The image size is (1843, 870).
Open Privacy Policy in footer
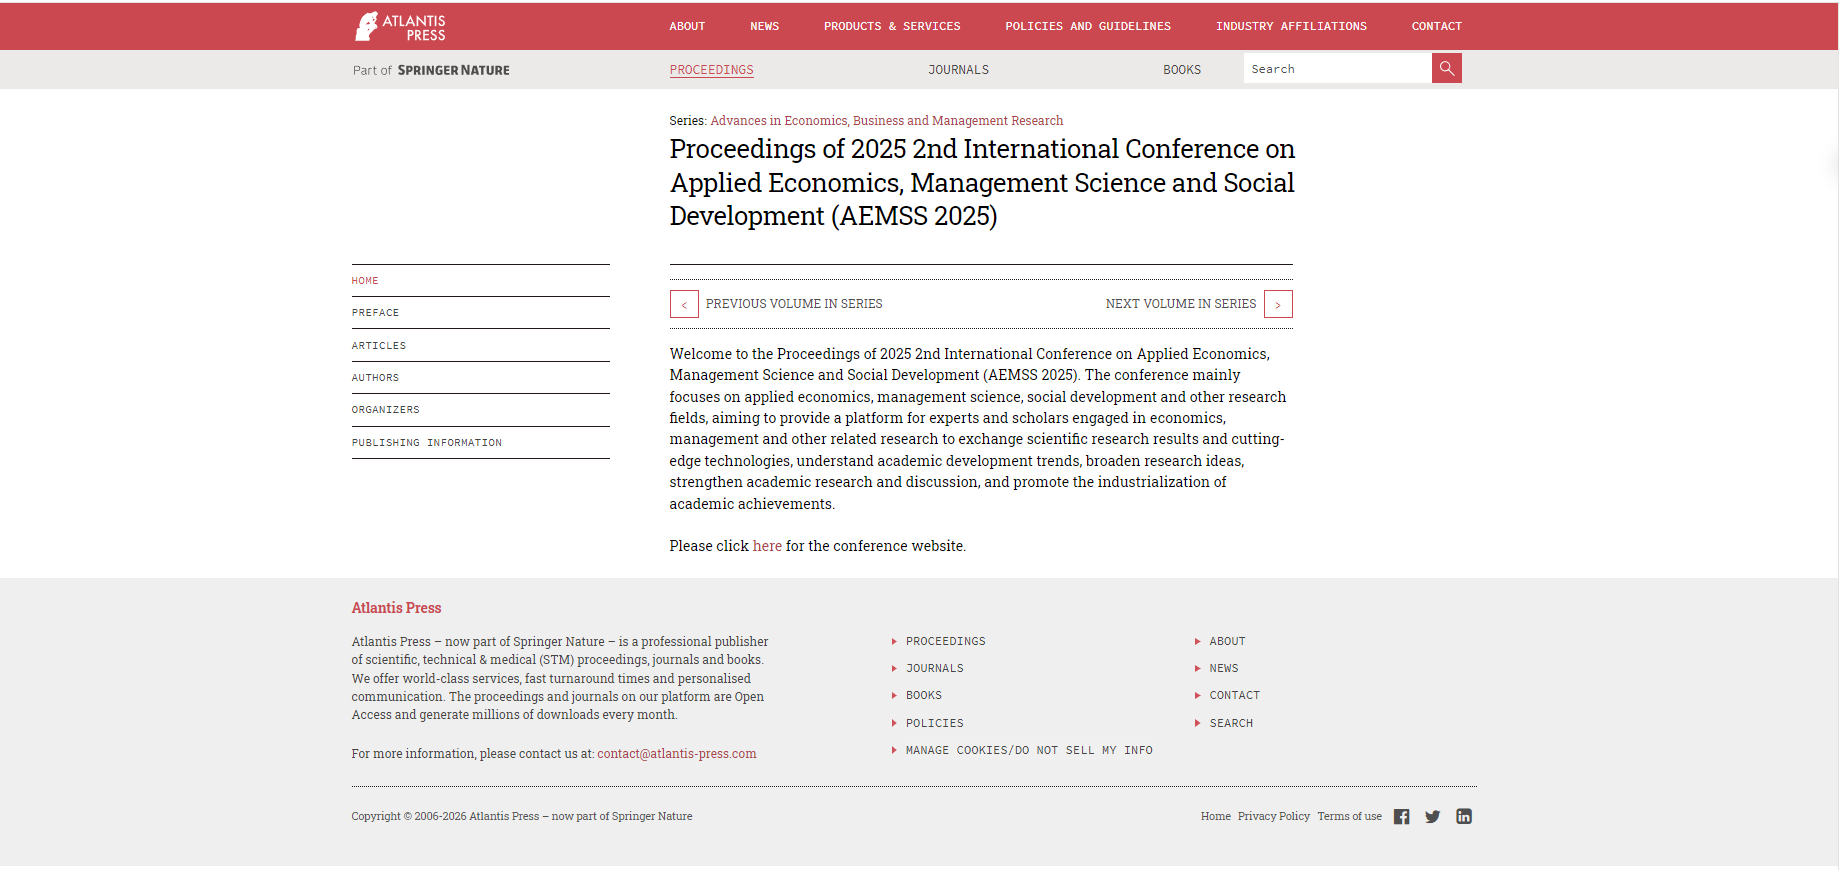1273,817
